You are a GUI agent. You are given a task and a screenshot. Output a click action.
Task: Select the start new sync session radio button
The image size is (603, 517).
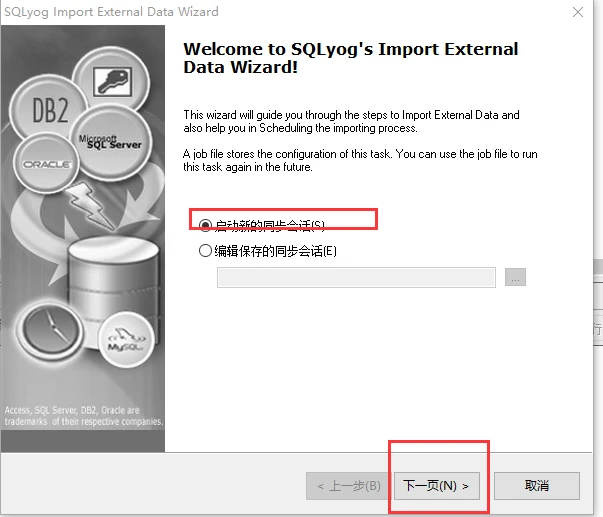coord(205,225)
